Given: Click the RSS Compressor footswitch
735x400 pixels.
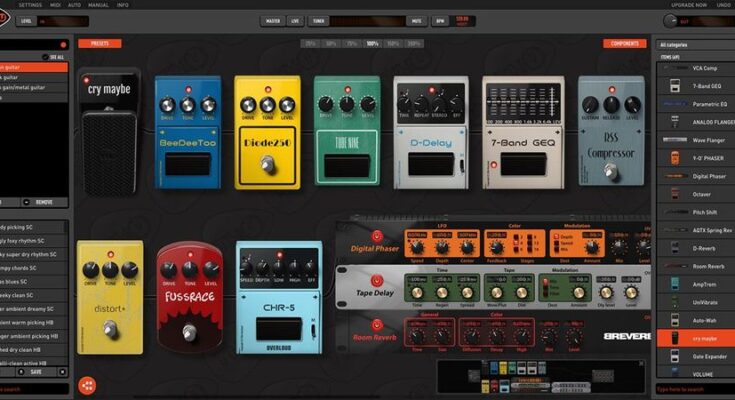Looking at the screenshot, I should [611, 172].
